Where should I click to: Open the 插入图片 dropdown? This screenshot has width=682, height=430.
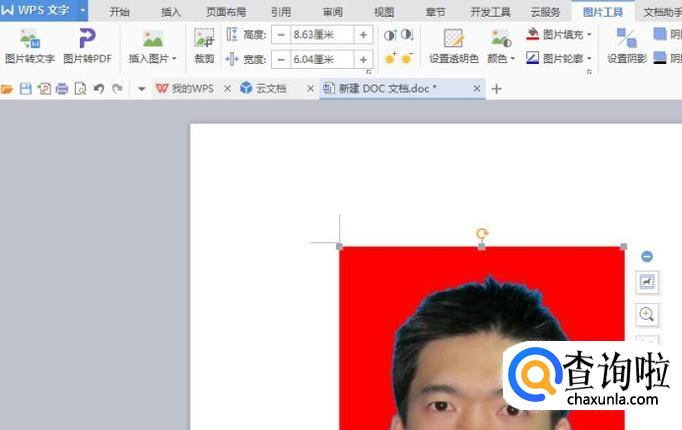click(153, 59)
